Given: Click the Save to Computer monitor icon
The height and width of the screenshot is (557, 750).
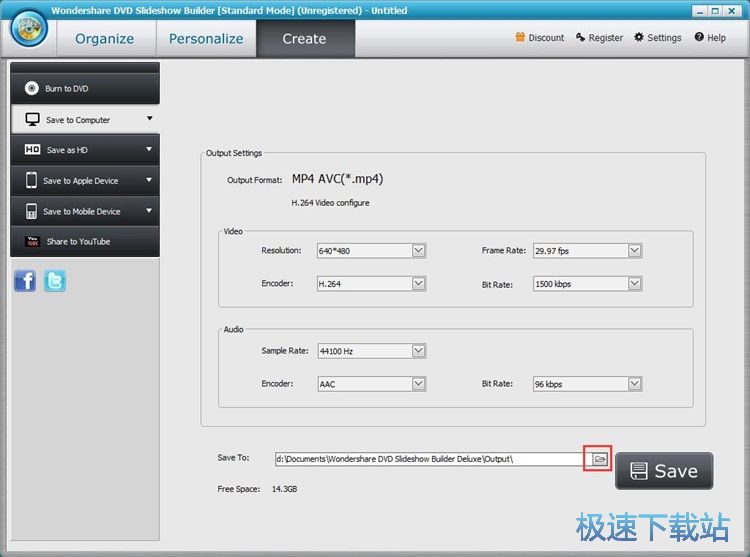Looking at the screenshot, I should click(x=33, y=120).
